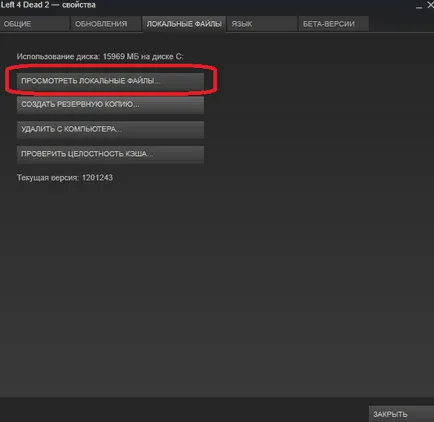Click УДАЛИТЬ С КОМПЬЮТЕРА button
434x422 pixels.
click(x=110, y=129)
